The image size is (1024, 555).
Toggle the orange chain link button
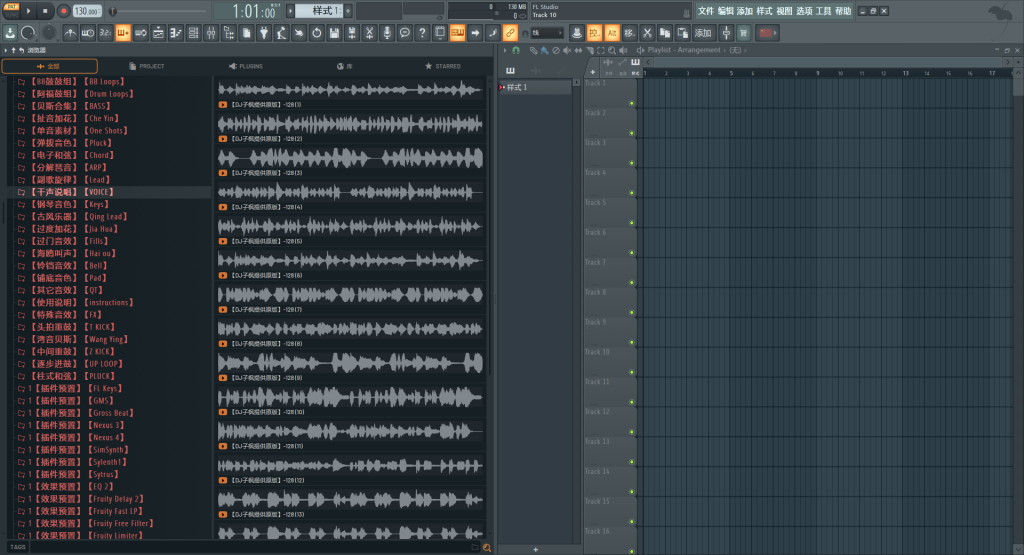click(511, 33)
